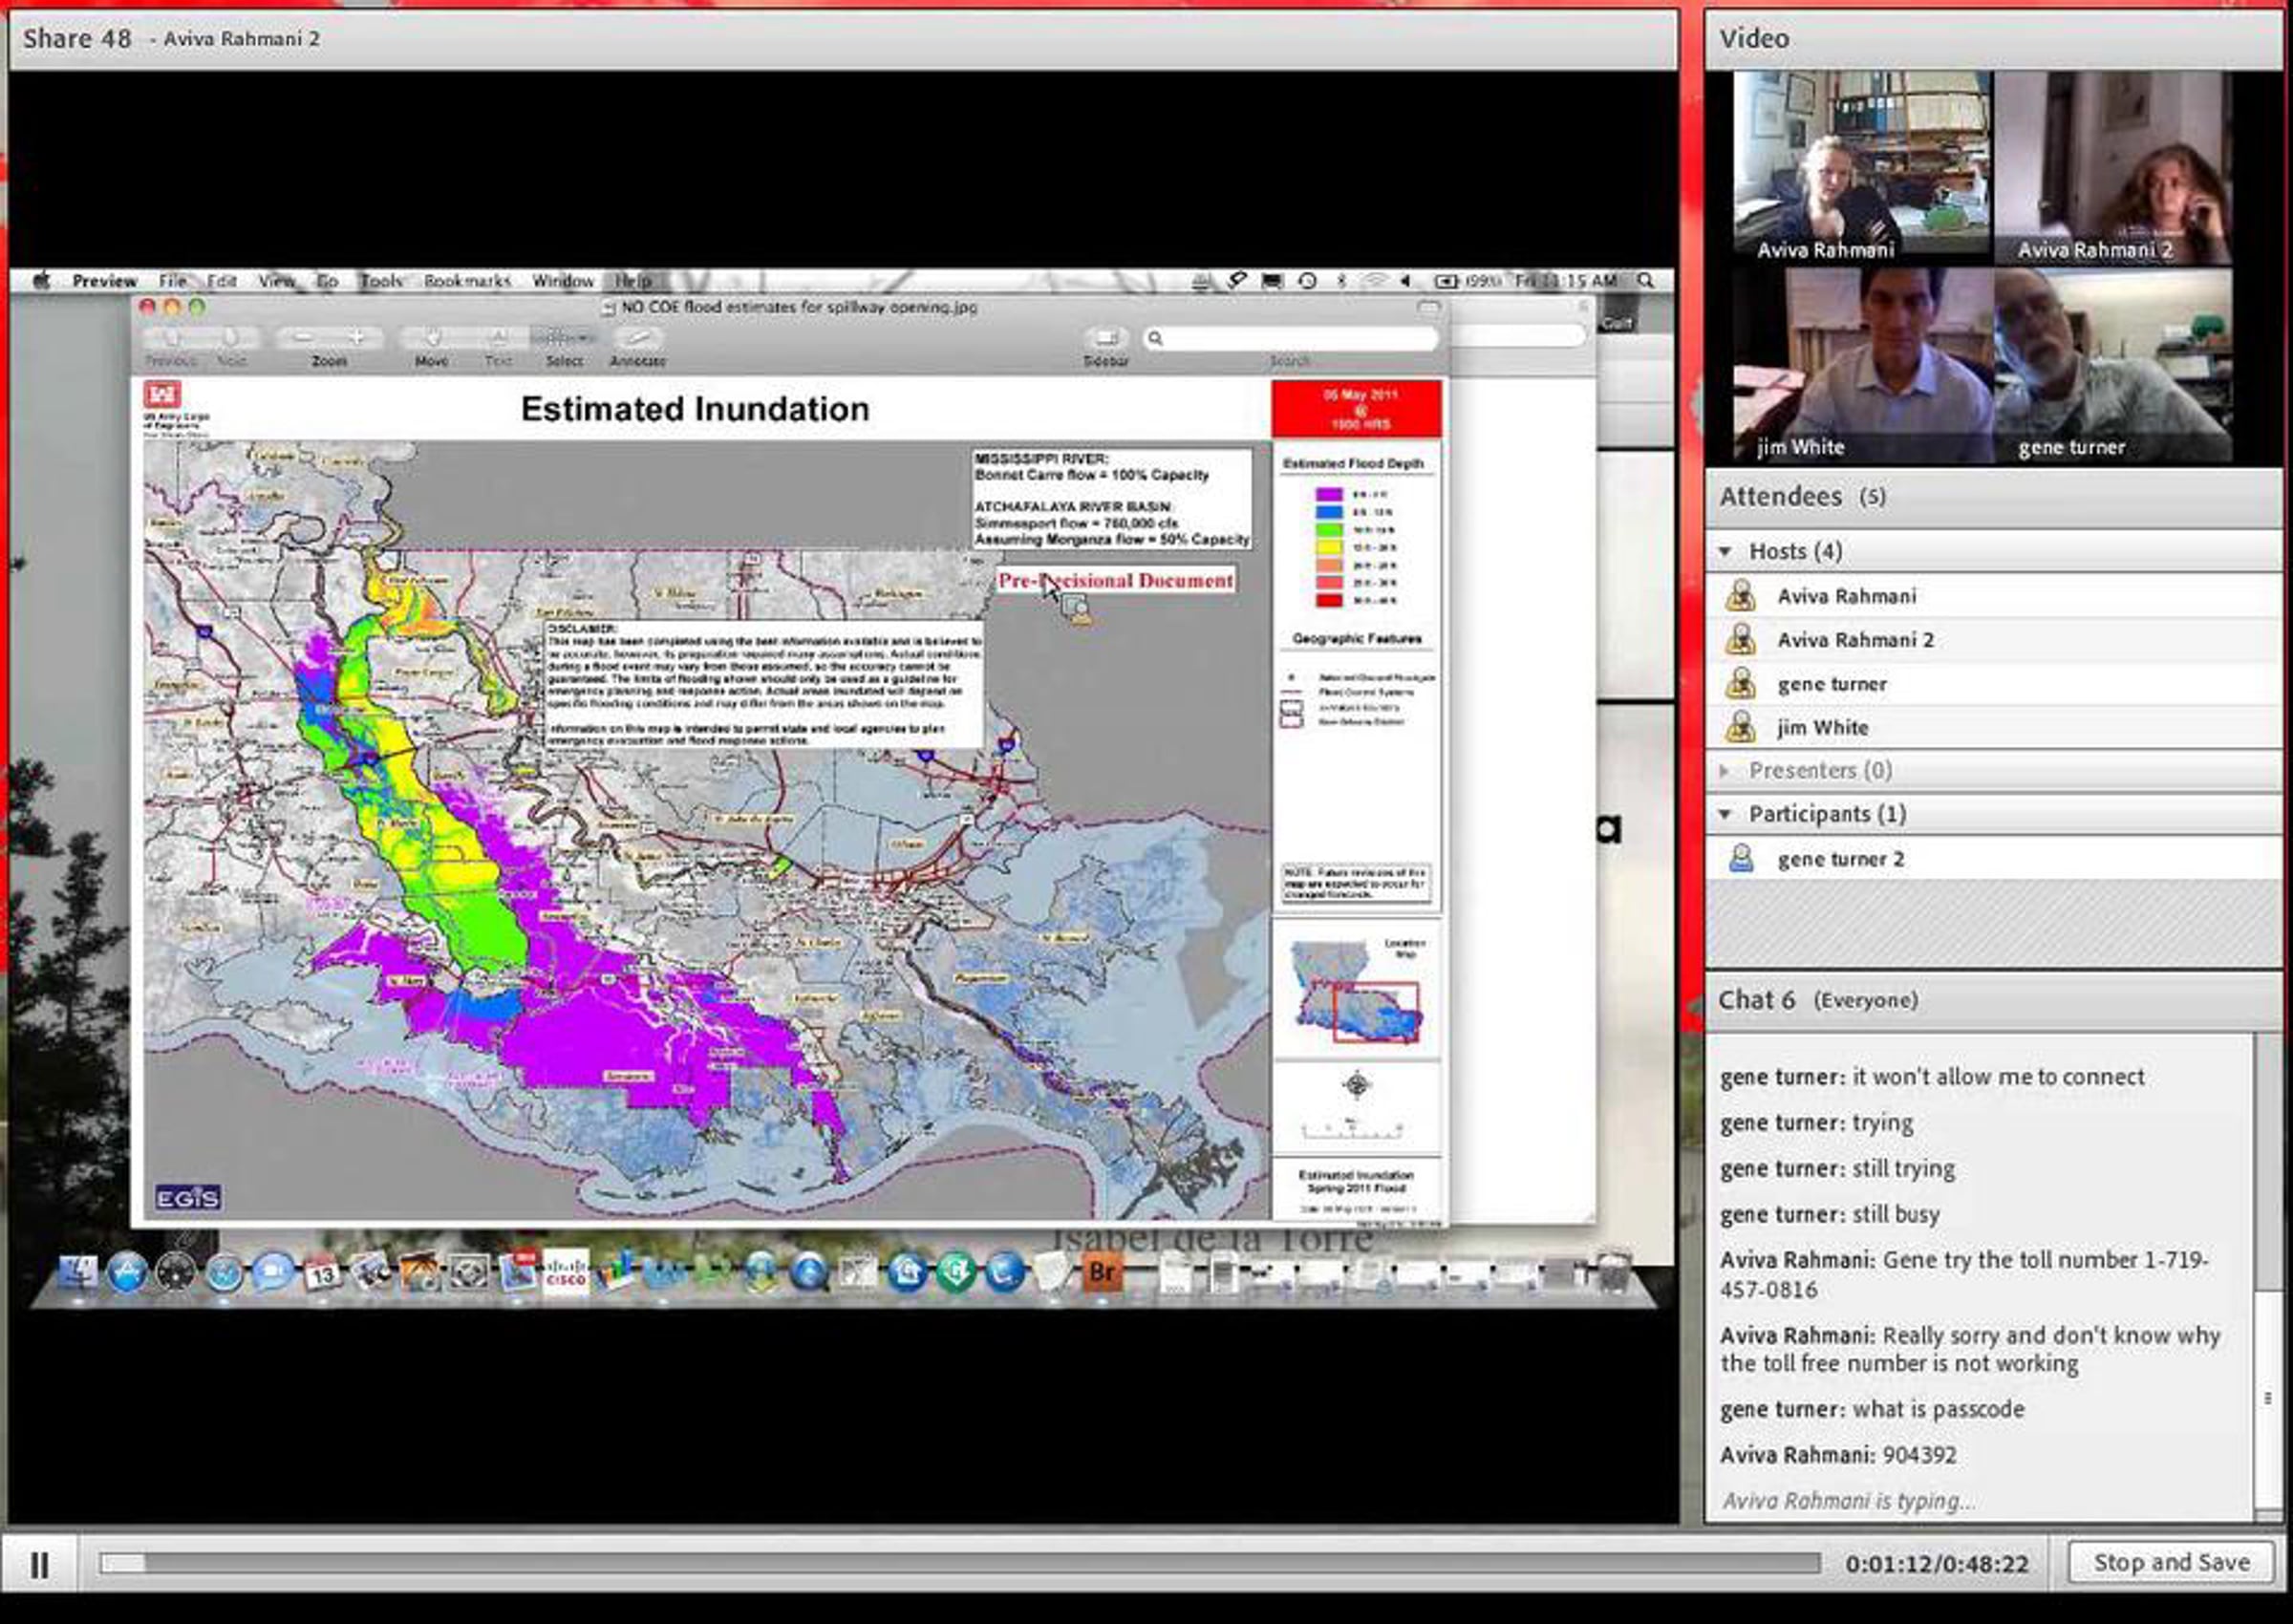Click the Sidebar toolbar icon in Preview
2293x1624 pixels.
pos(1105,339)
